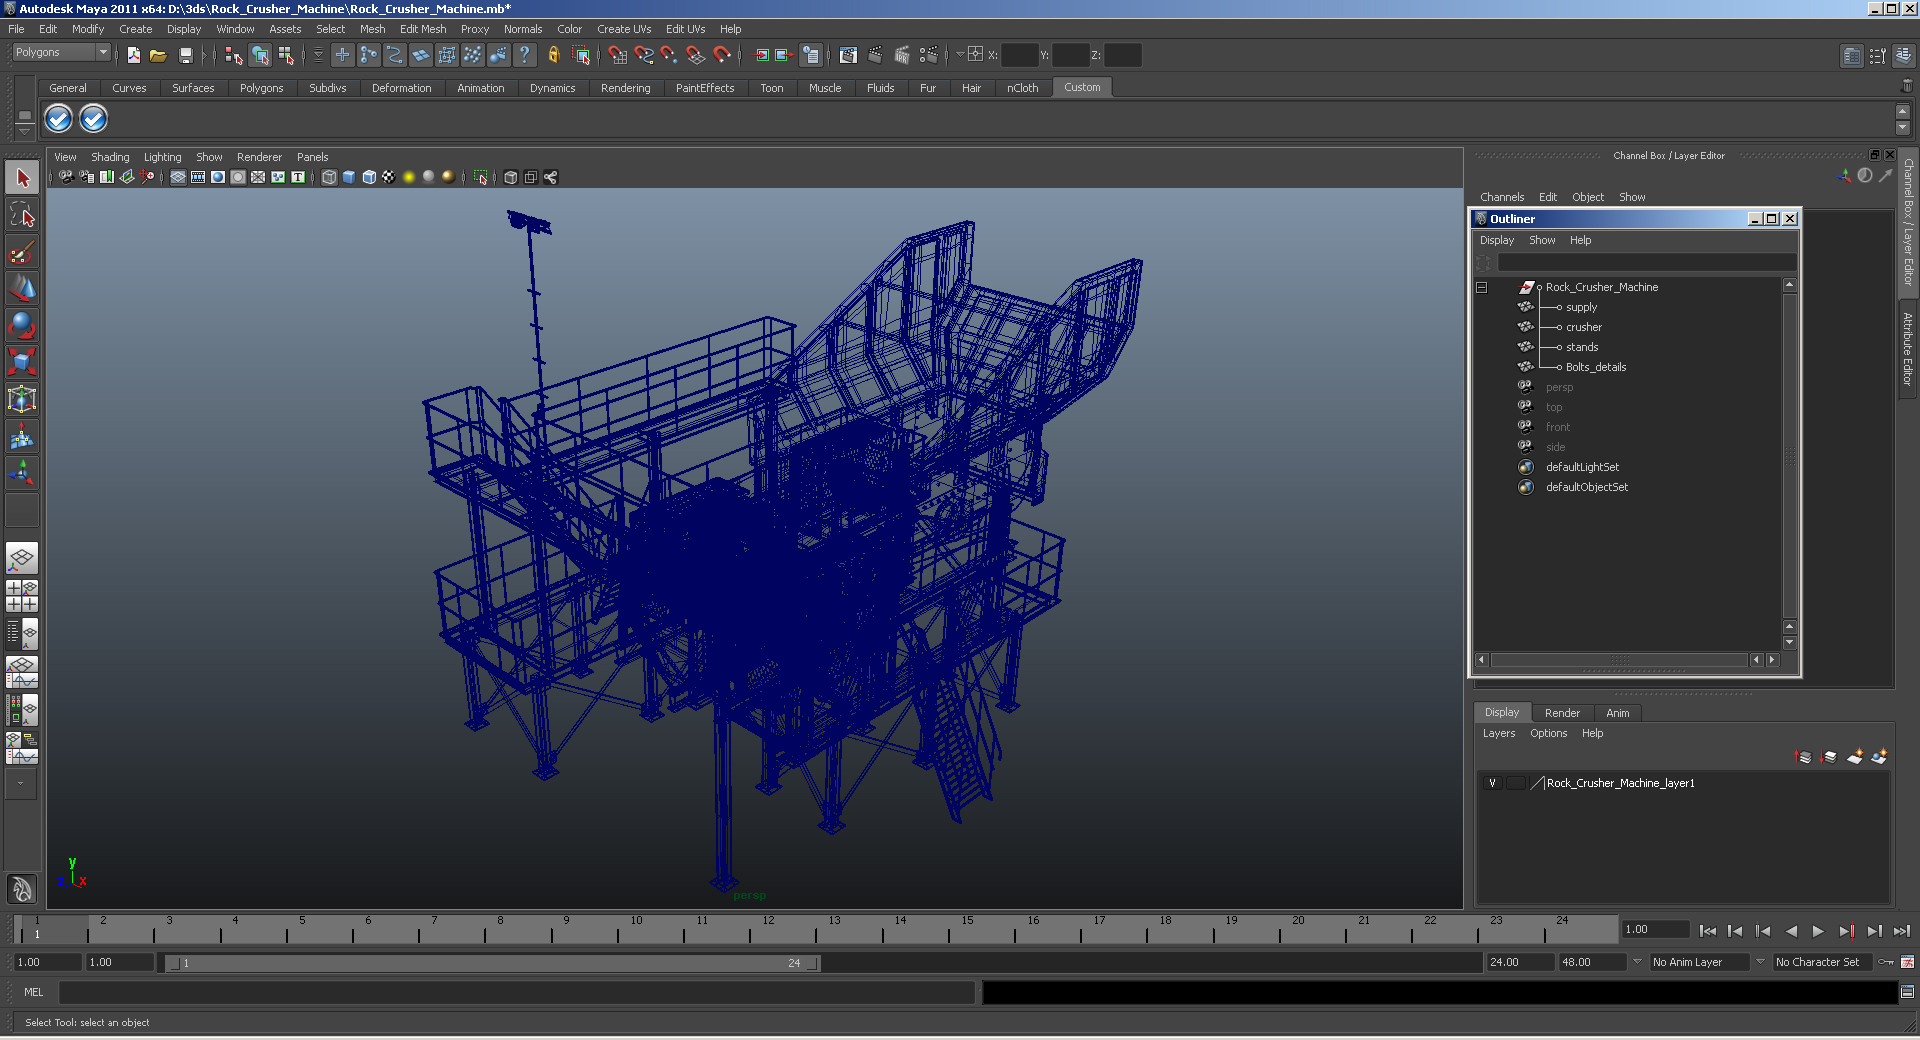Screen dimensions: 1920x1040
Task: Open shelf menu down-arrow button
Action: pos(25,133)
